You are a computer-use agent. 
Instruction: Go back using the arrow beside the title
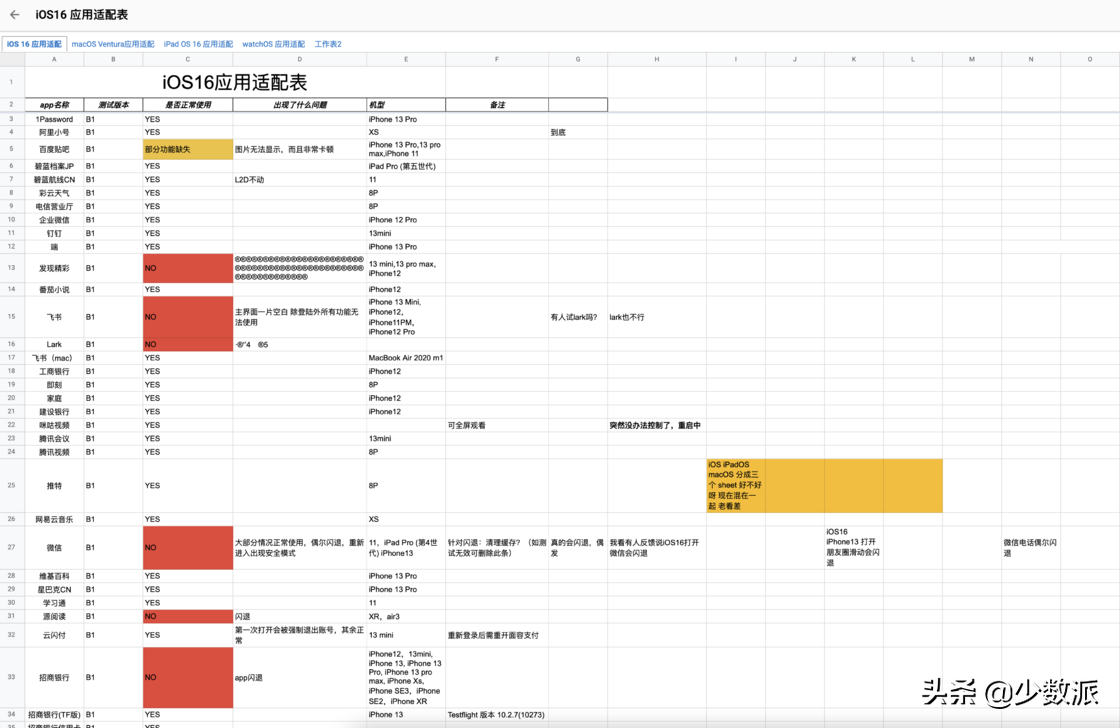point(15,14)
